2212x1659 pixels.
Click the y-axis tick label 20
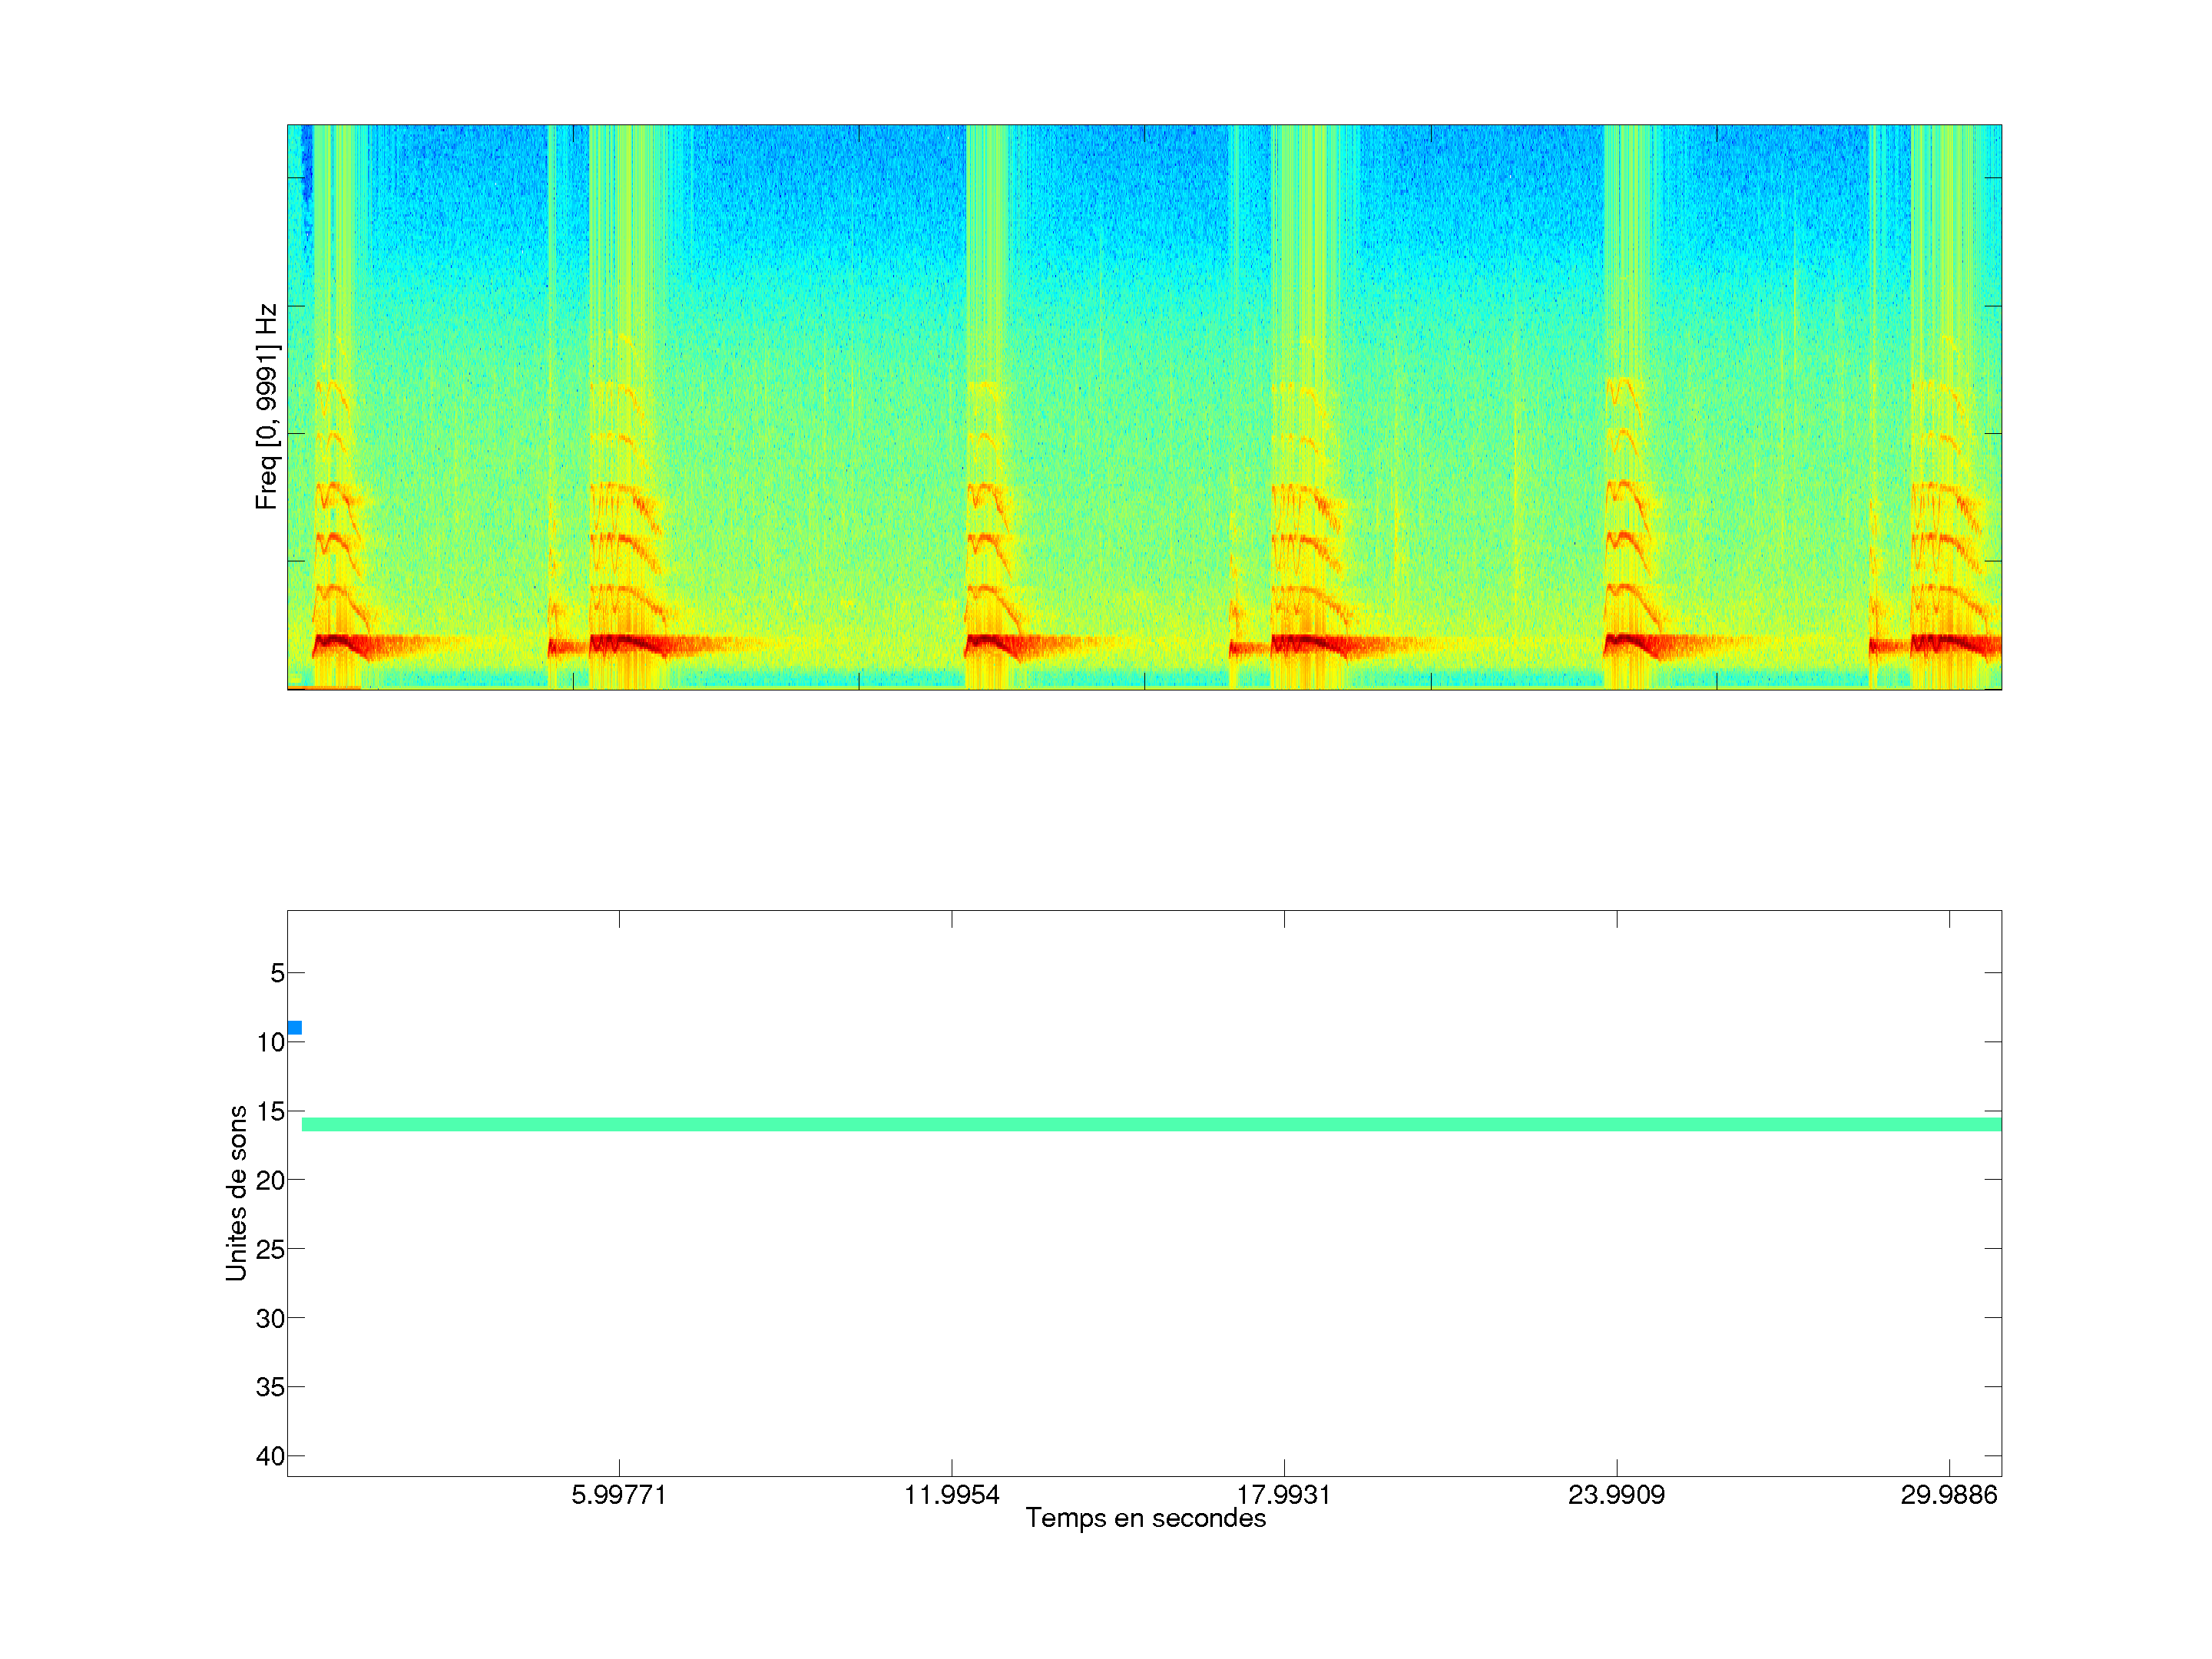(270, 1181)
